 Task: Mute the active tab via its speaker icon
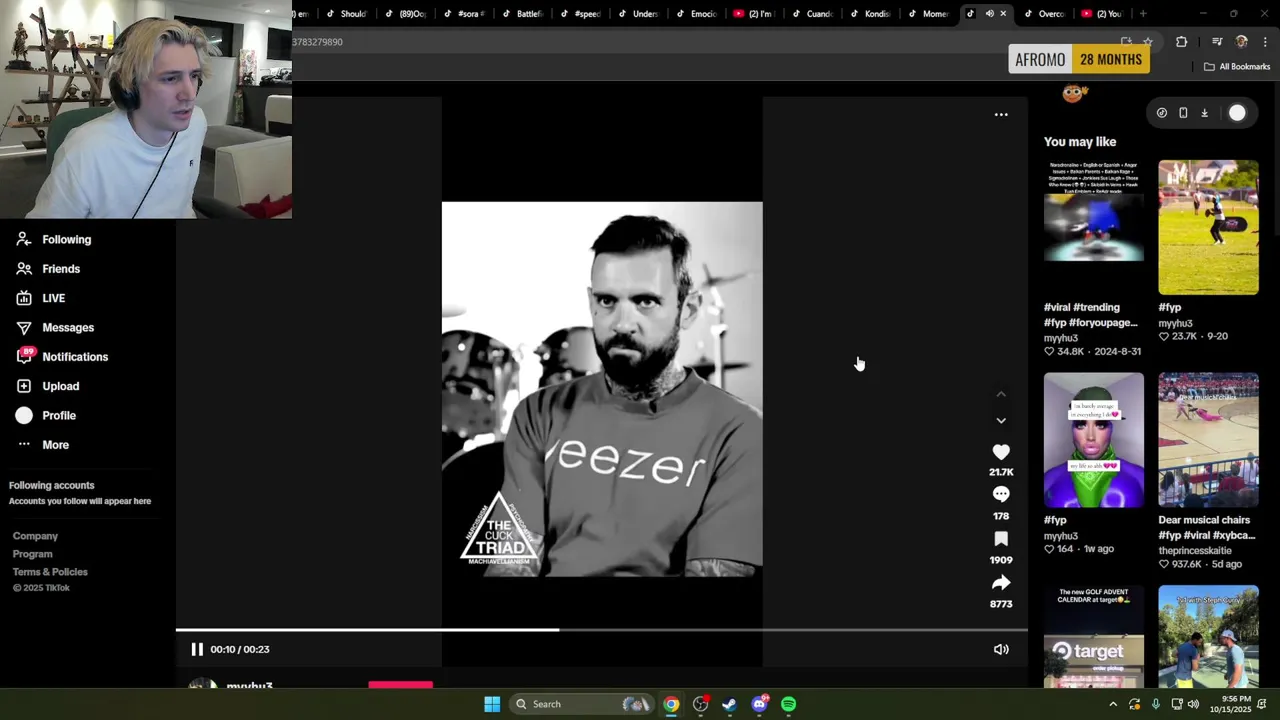click(989, 14)
